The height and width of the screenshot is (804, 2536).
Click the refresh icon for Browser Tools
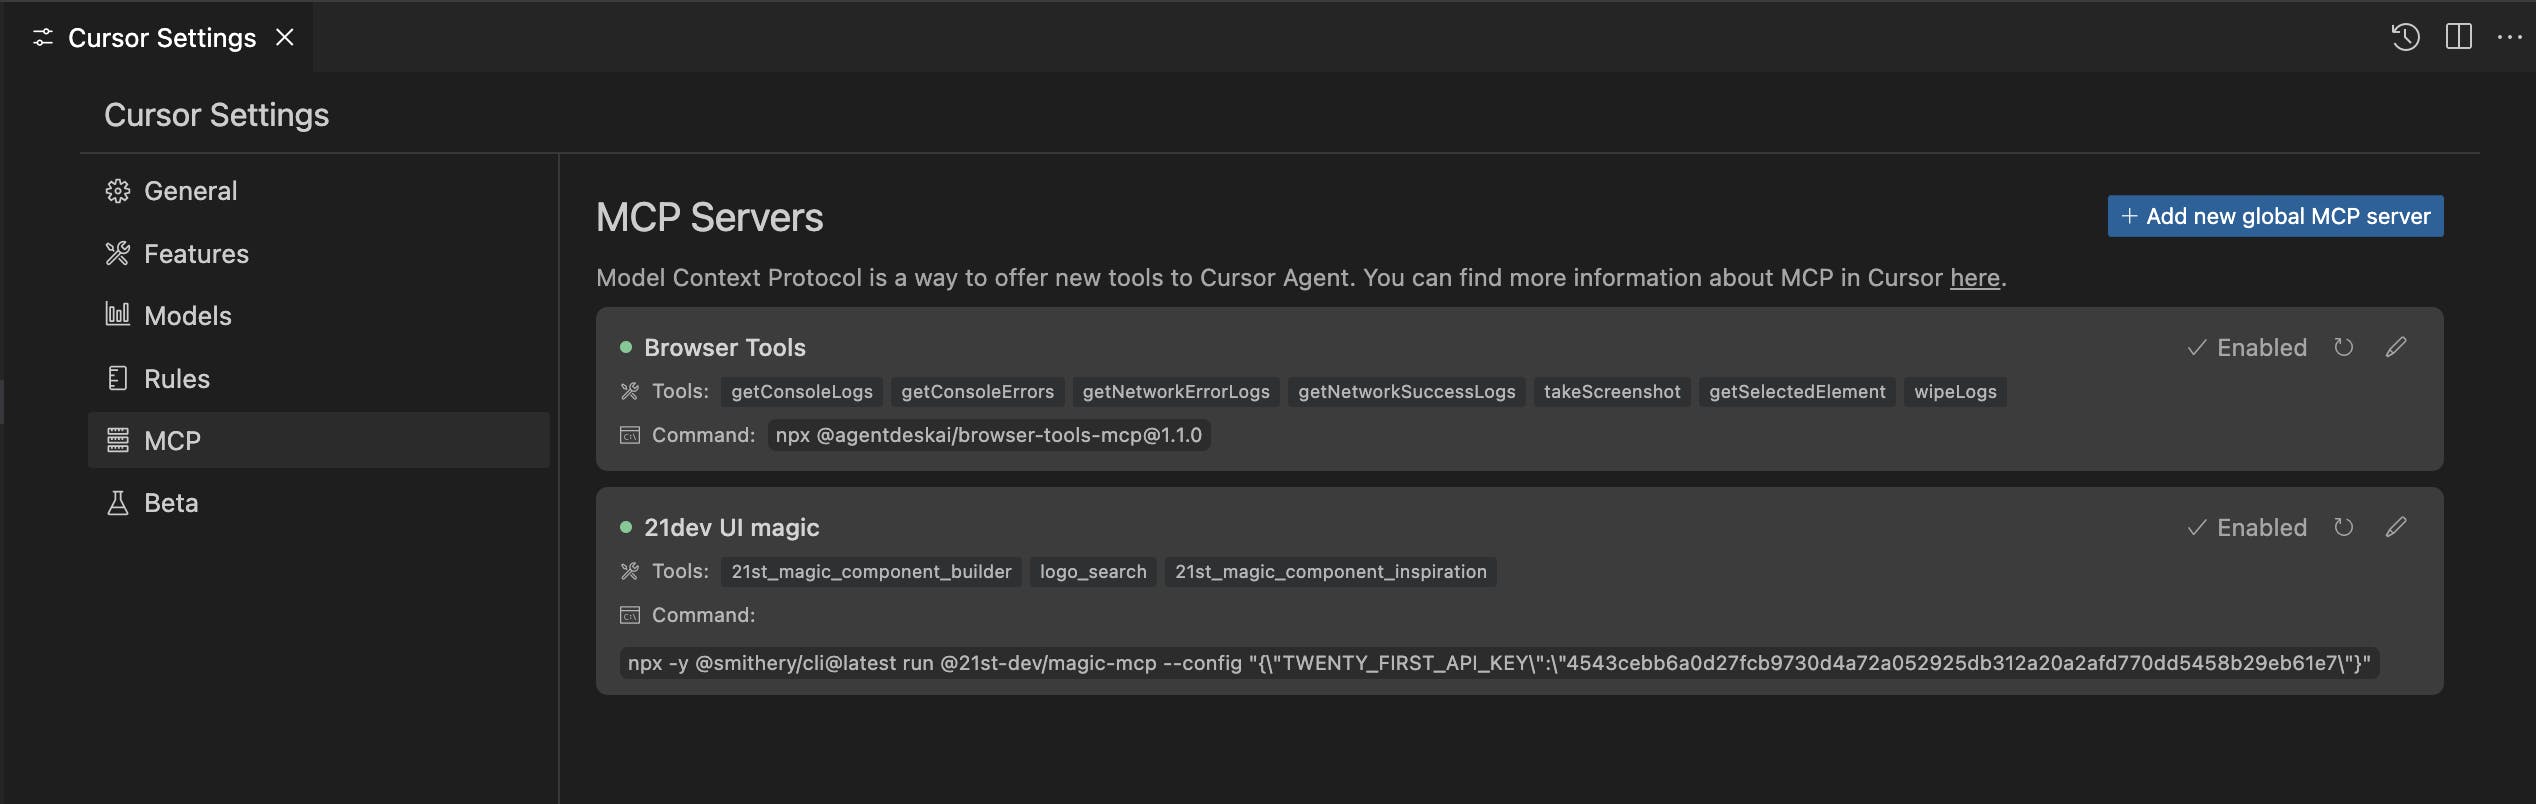click(x=2343, y=347)
